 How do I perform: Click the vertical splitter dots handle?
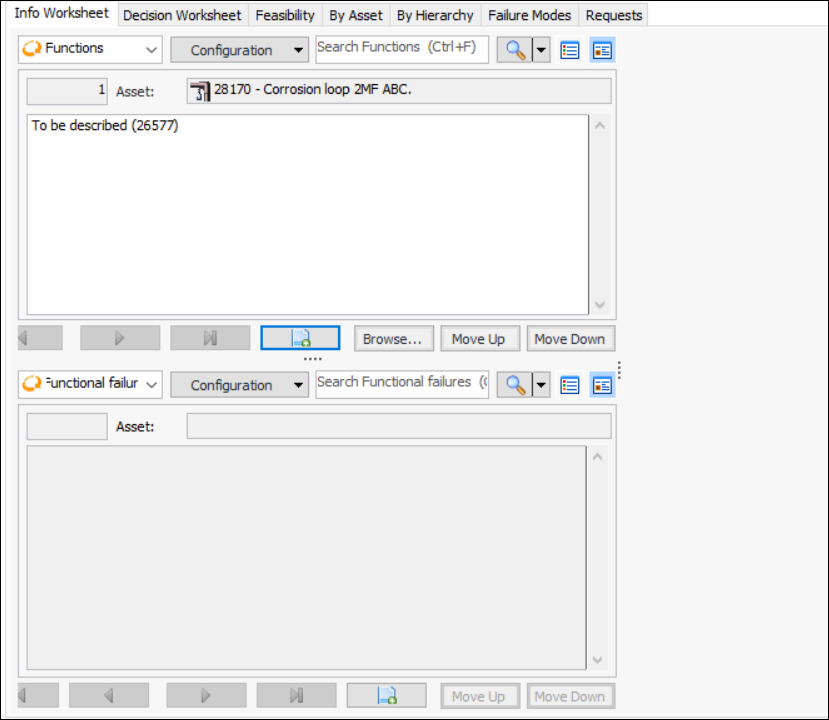619,370
